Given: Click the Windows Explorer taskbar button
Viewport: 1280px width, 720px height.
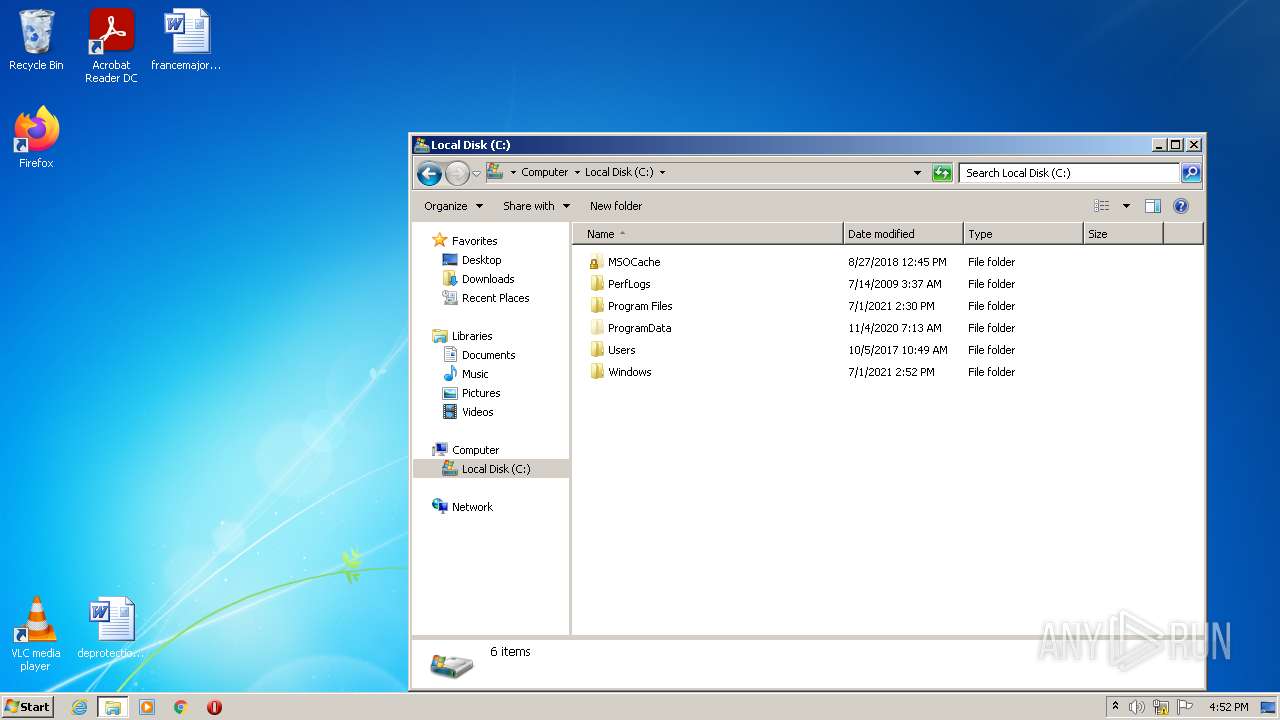Looking at the screenshot, I should (113, 707).
